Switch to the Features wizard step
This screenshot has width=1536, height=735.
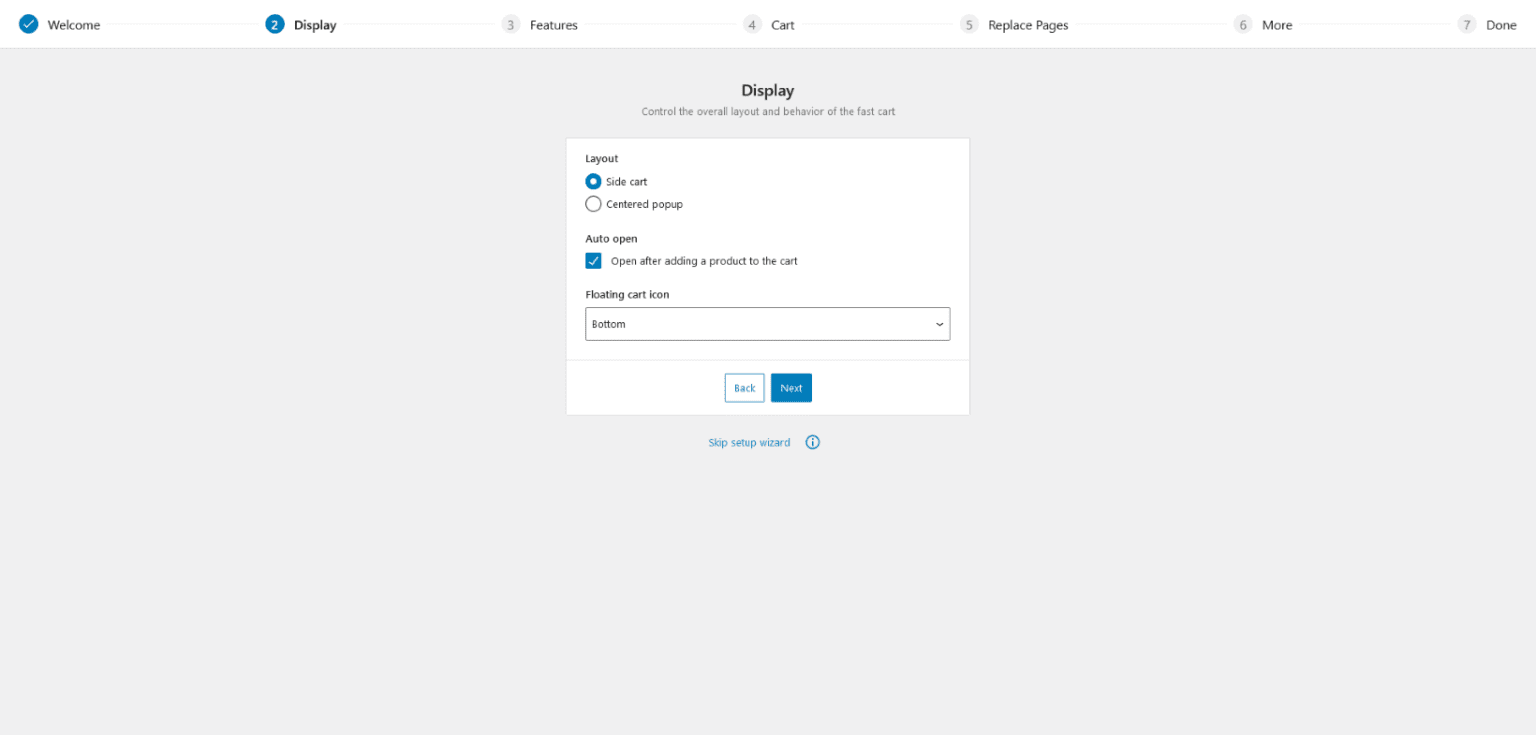tap(553, 23)
